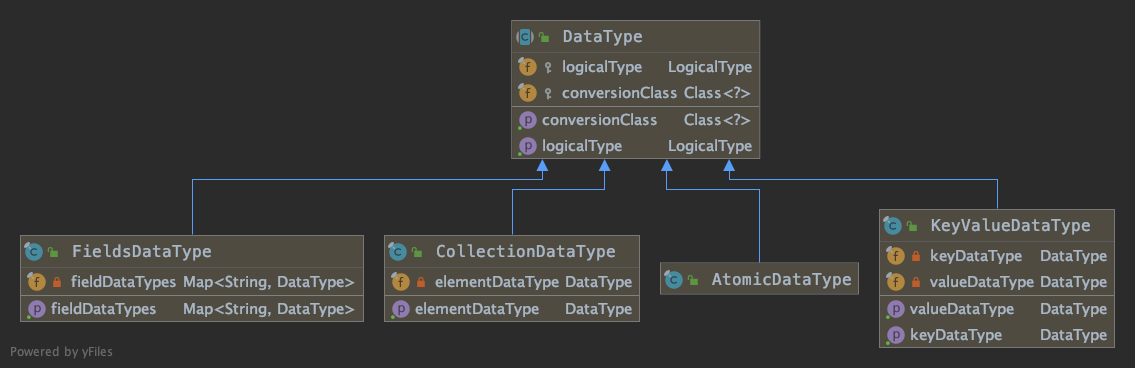Click the field icon for elementDataType
The image size is (1135, 368).
coord(400,282)
